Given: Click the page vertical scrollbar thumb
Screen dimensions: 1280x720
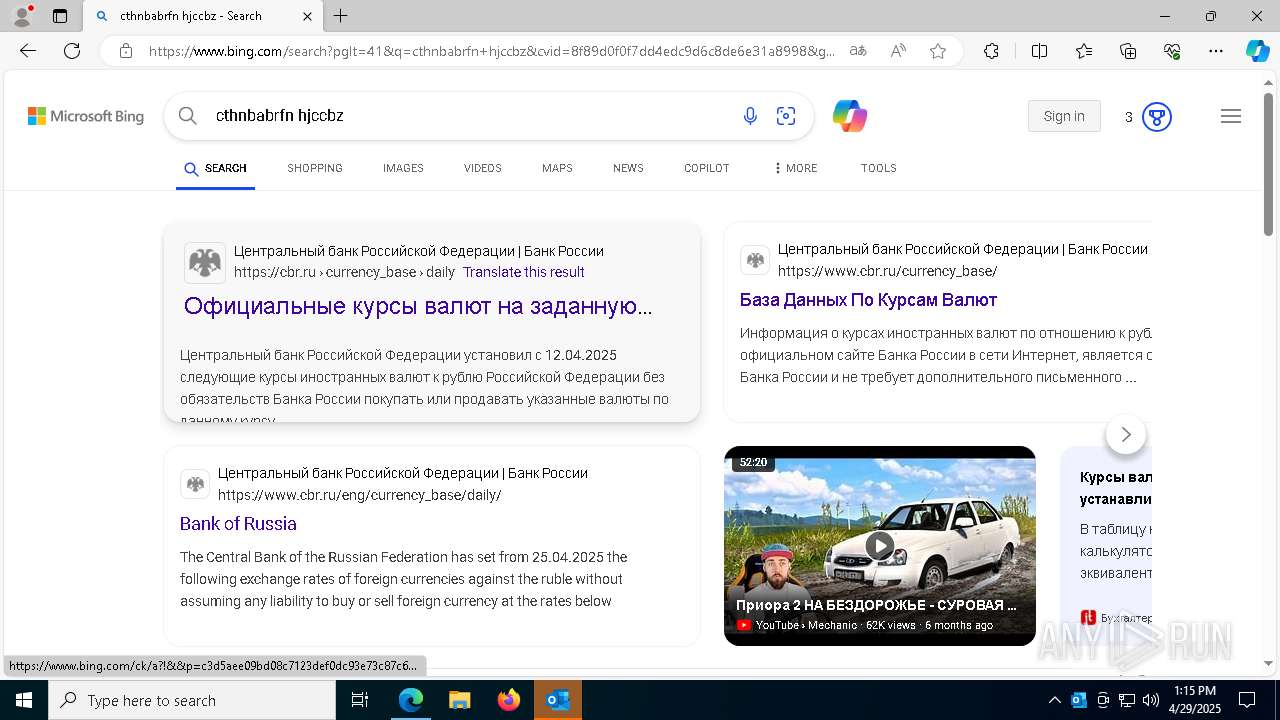Looking at the screenshot, I should (1269, 165).
